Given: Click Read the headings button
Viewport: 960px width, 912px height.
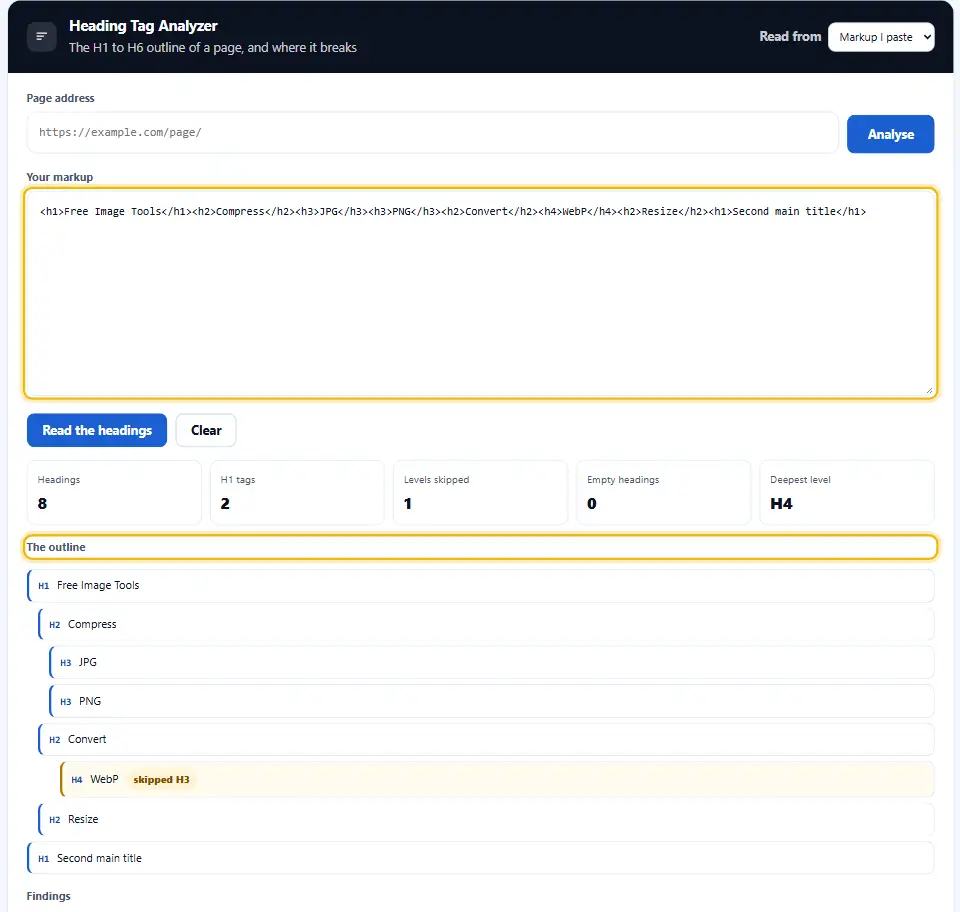Looking at the screenshot, I should (97, 430).
